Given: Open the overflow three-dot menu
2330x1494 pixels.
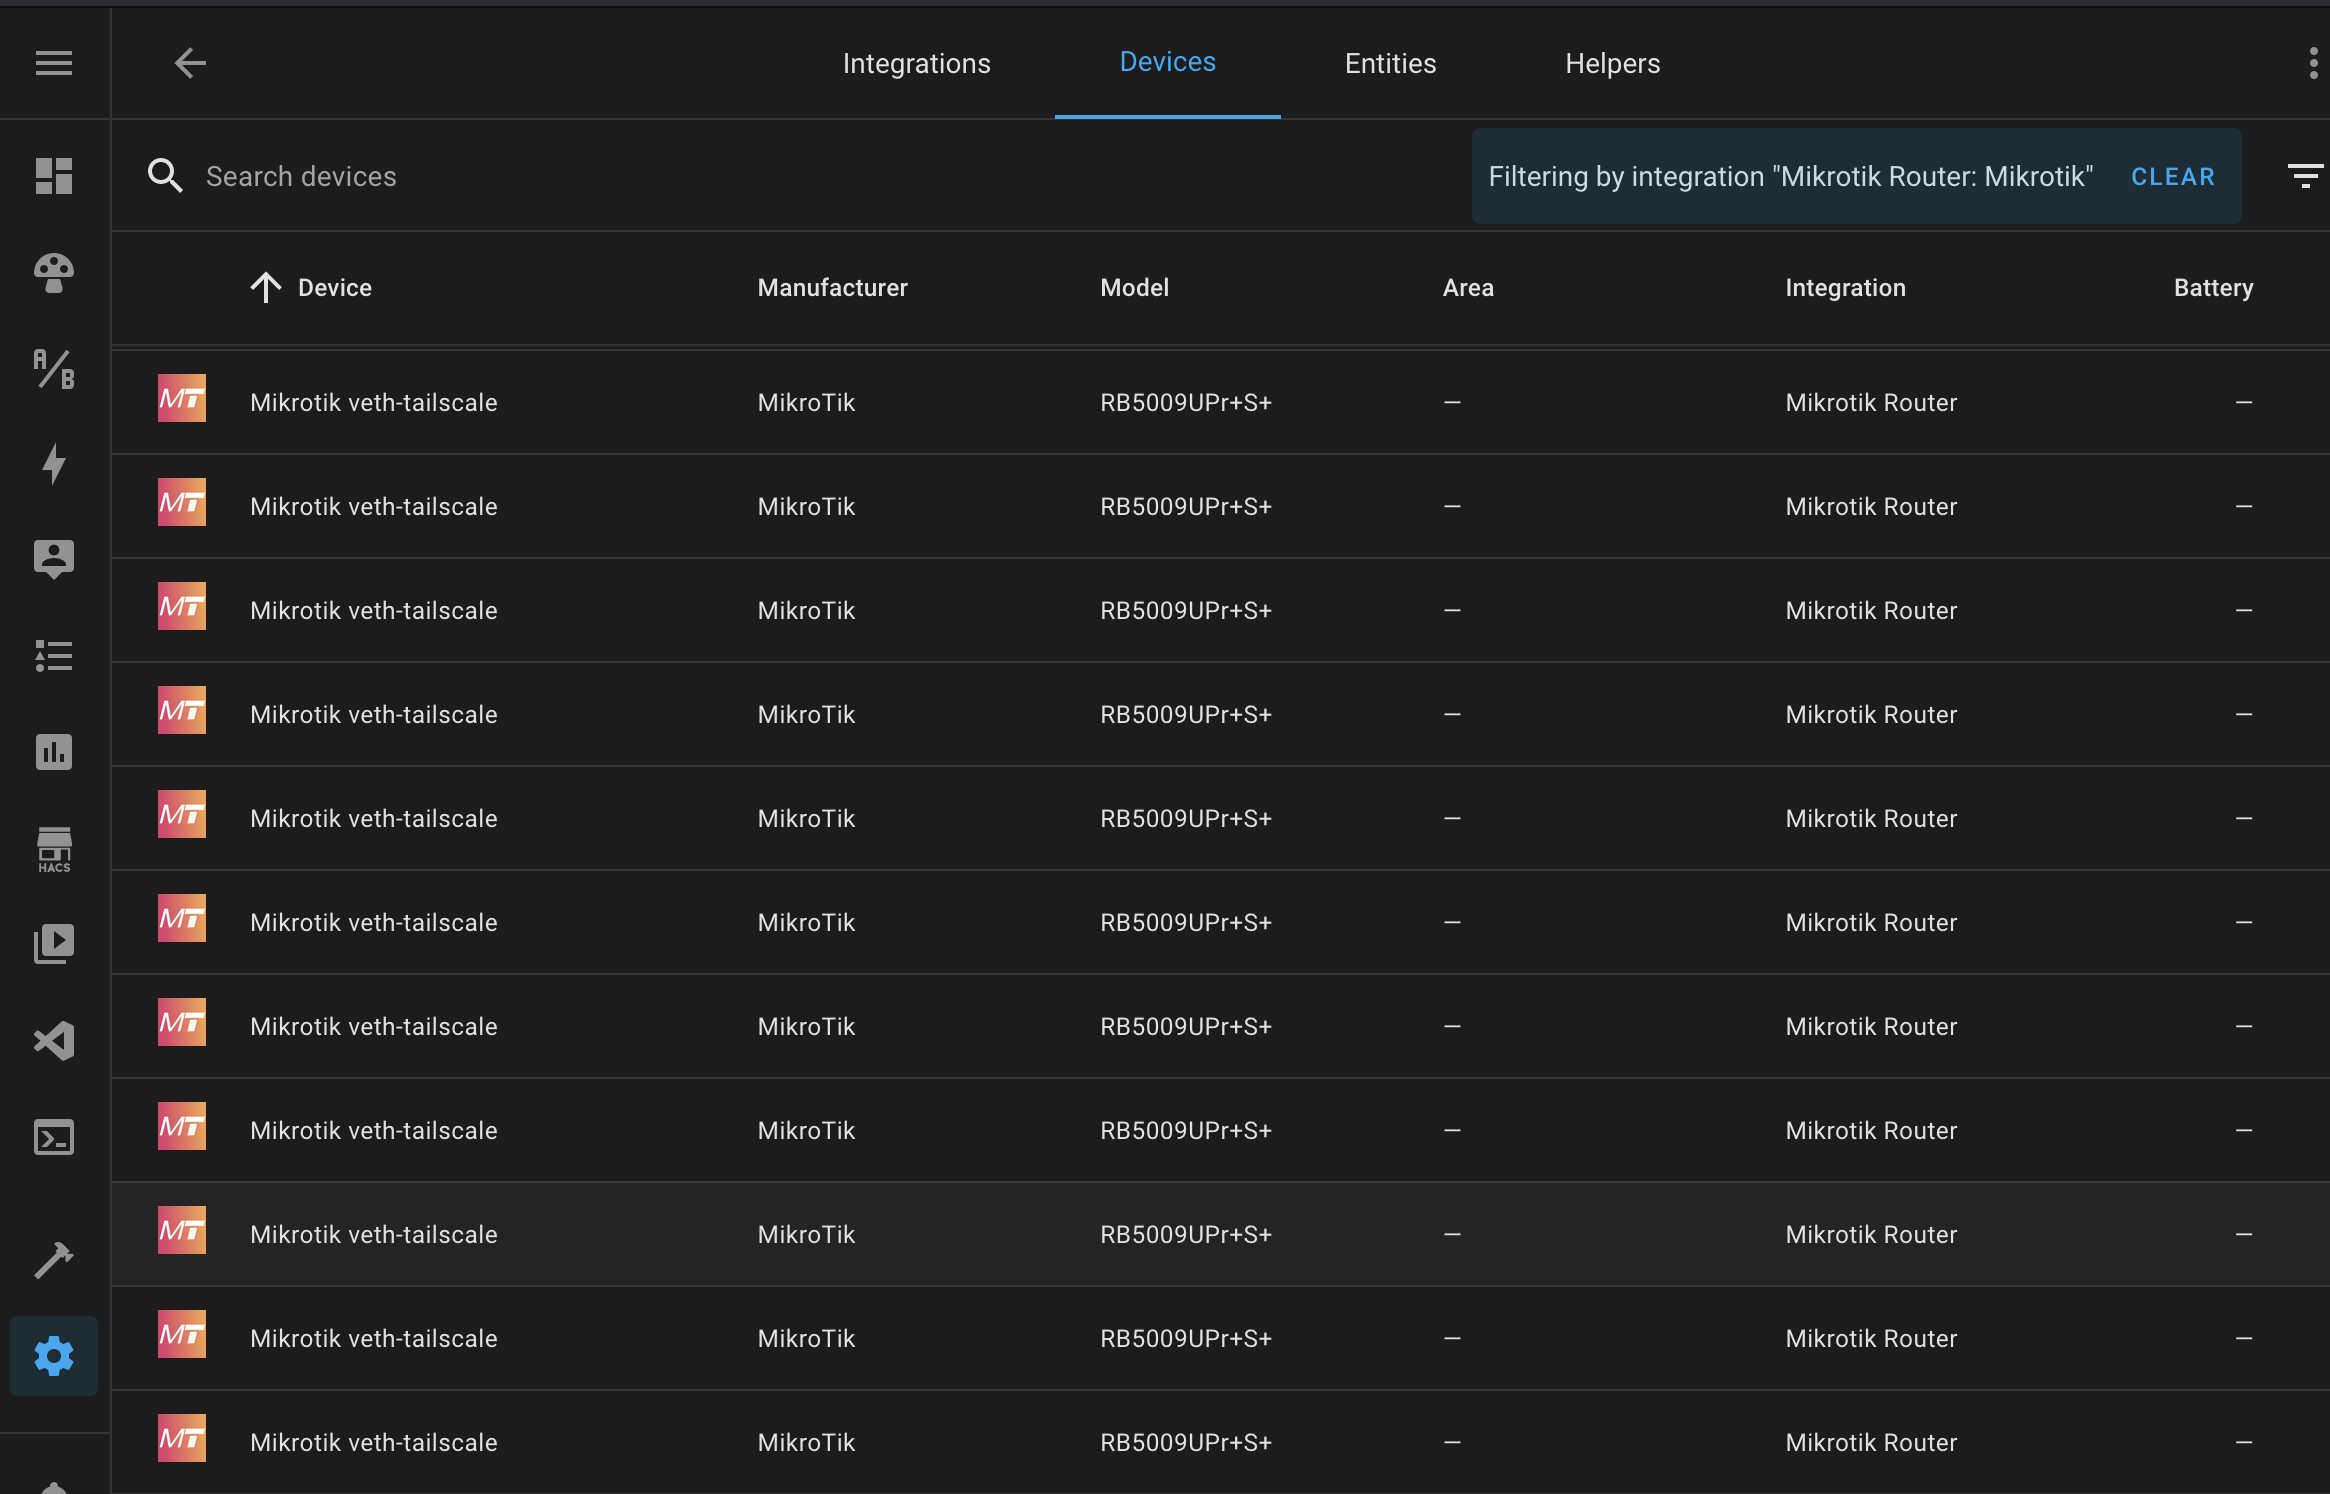Looking at the screenshot, I should coord(2311,63).
